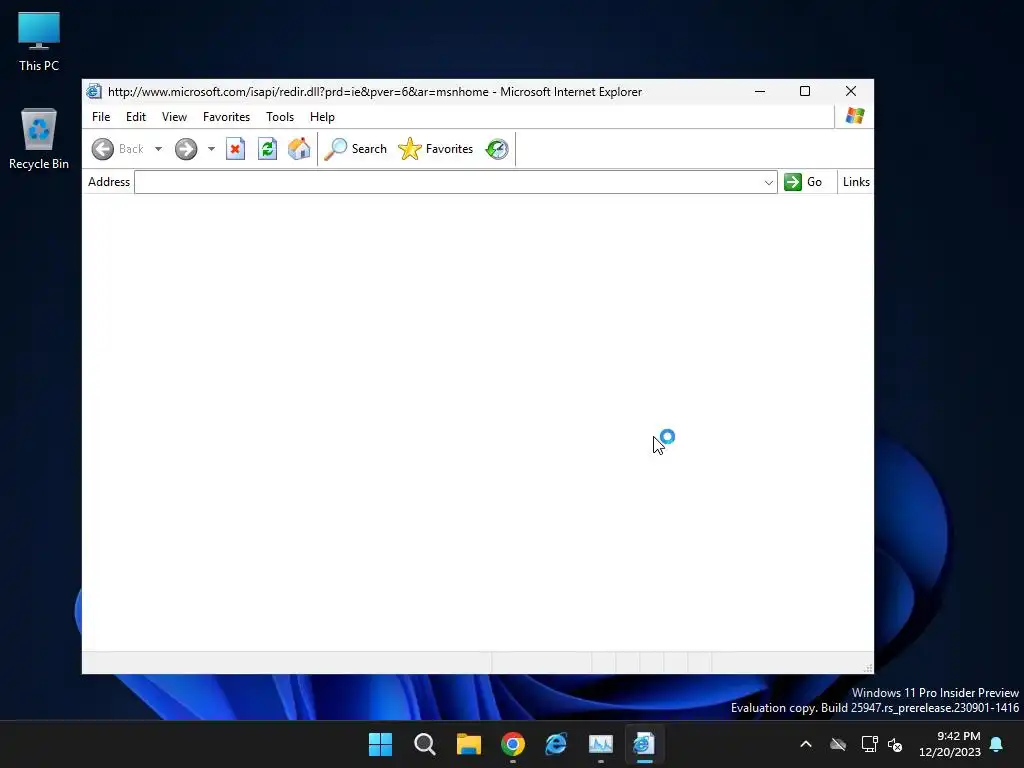The width and height of the screenshot is (1024, 768).
Task: Close the Internet Explorer window
Action: pos(851,91)
